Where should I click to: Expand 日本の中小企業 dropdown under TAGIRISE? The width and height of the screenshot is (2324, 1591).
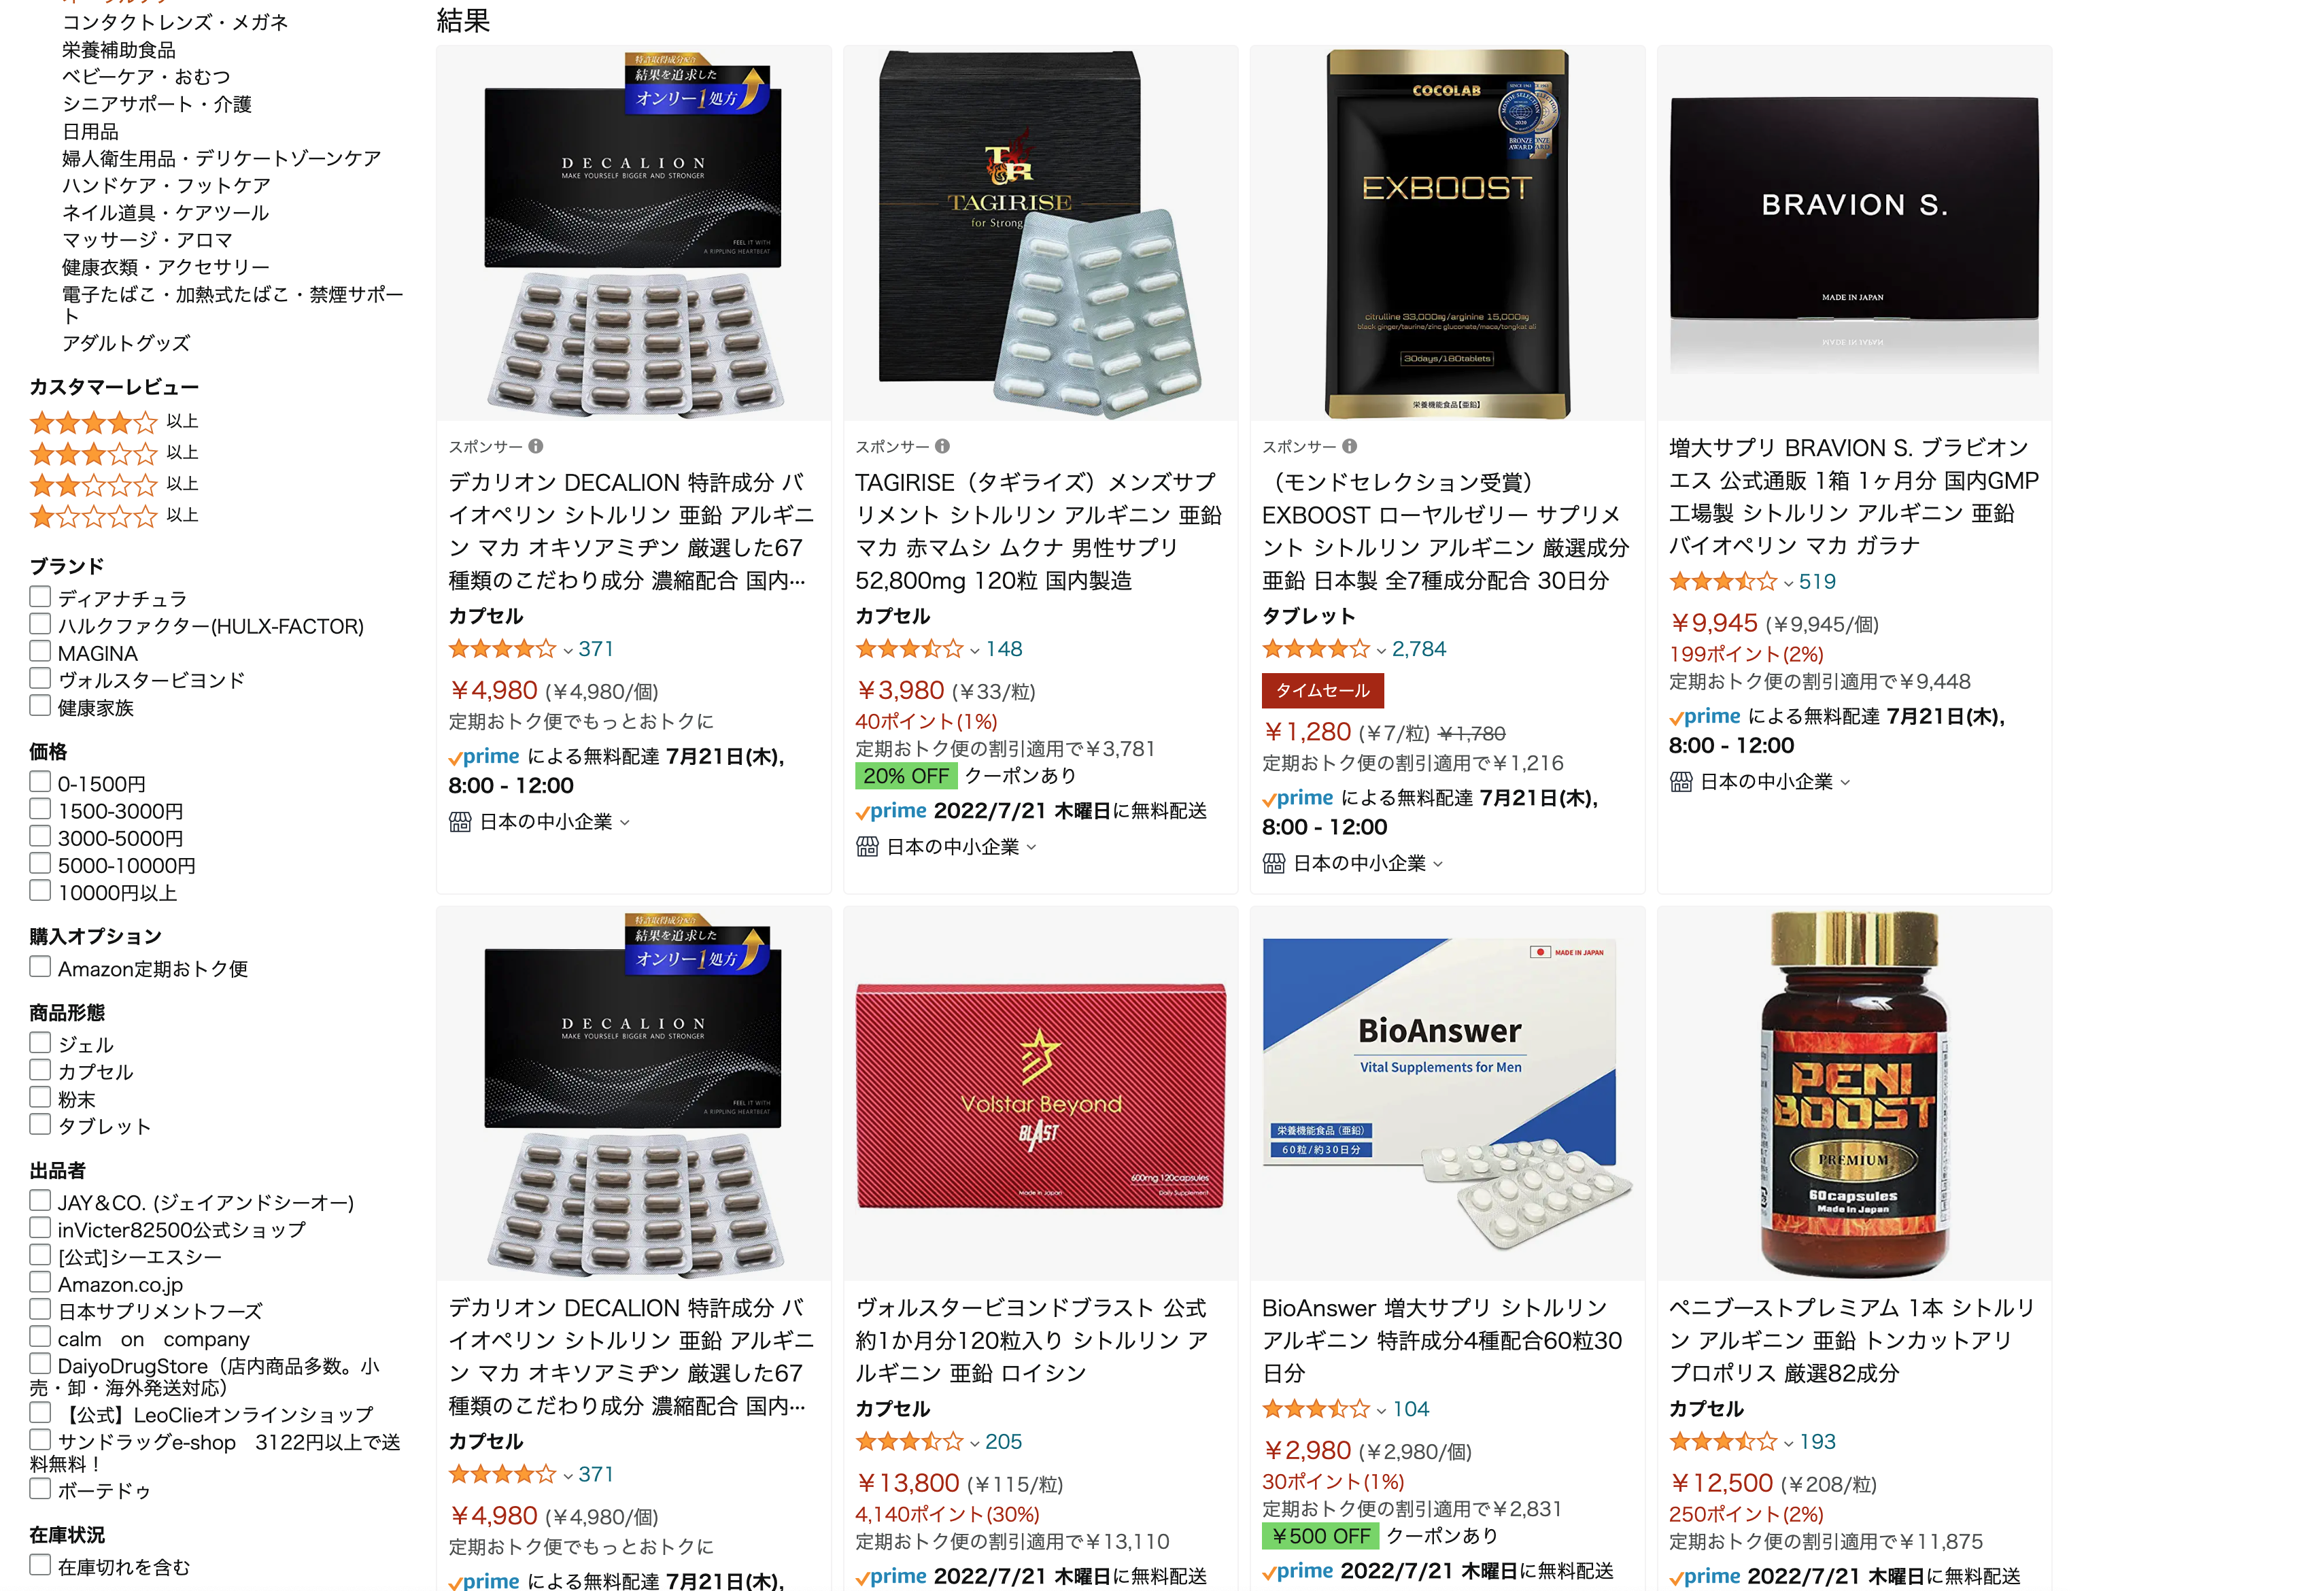[x=1032, y=847]
